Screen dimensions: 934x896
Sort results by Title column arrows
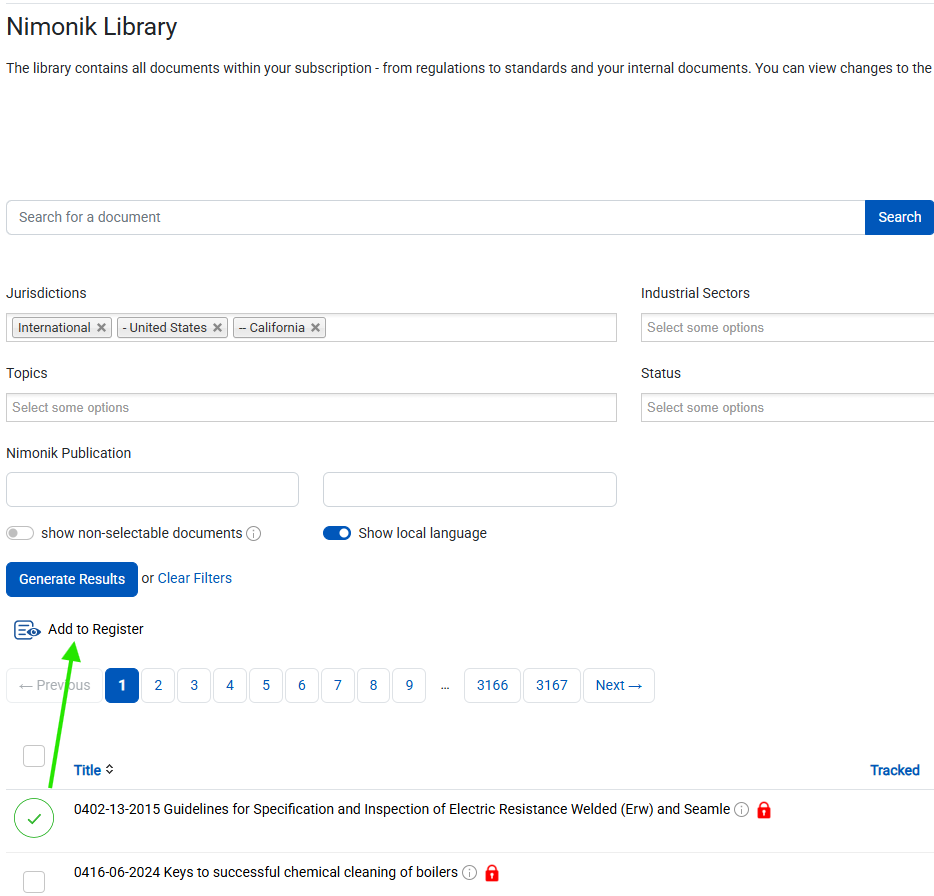(x=110, y=770)
